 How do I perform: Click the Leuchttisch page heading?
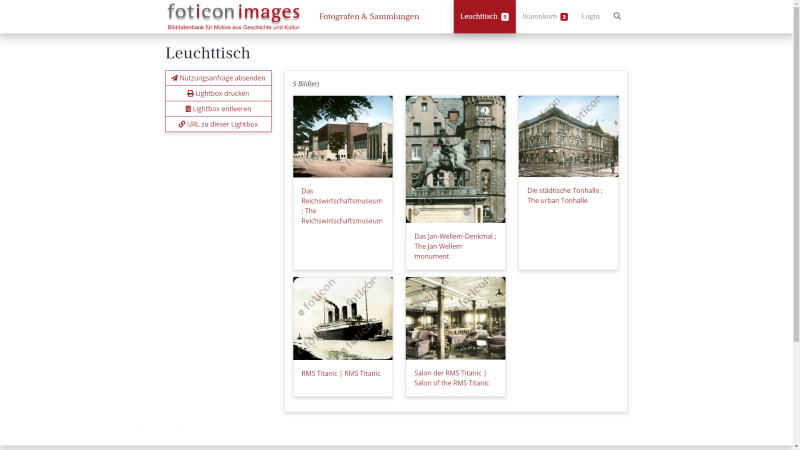tap(208, 53)
